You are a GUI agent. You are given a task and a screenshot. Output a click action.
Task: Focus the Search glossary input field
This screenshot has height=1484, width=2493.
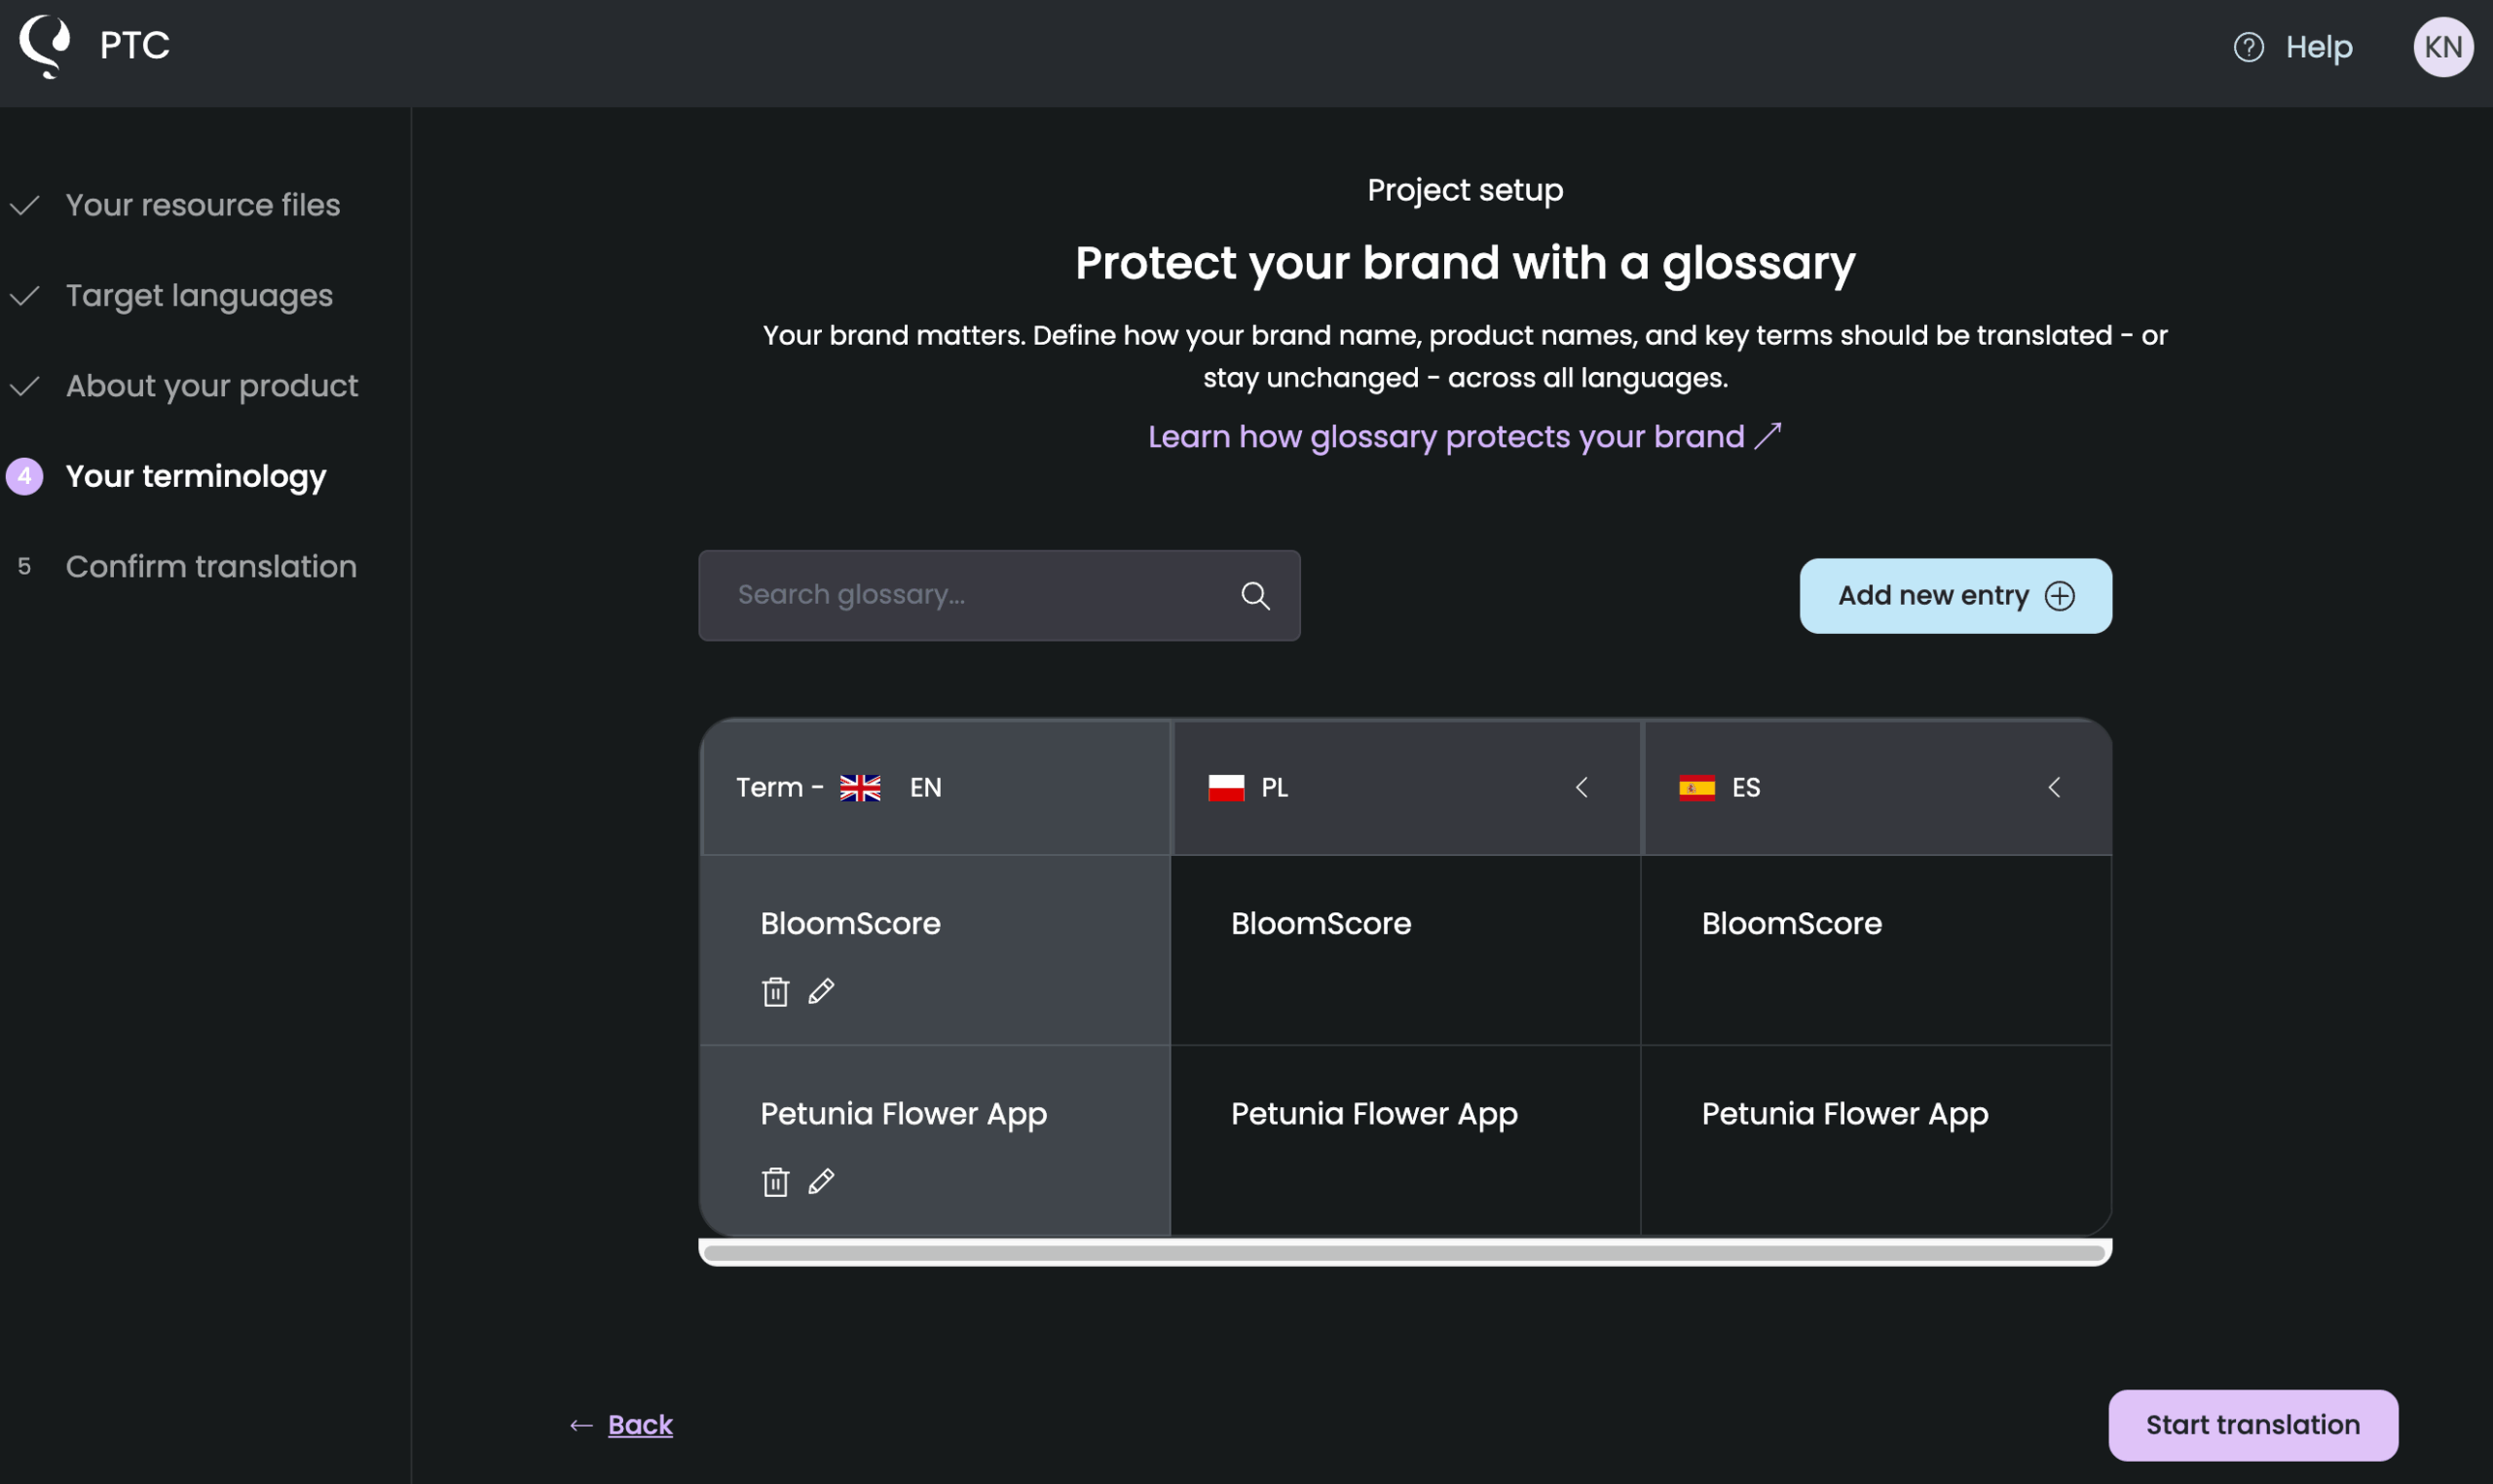click(999, 595)
